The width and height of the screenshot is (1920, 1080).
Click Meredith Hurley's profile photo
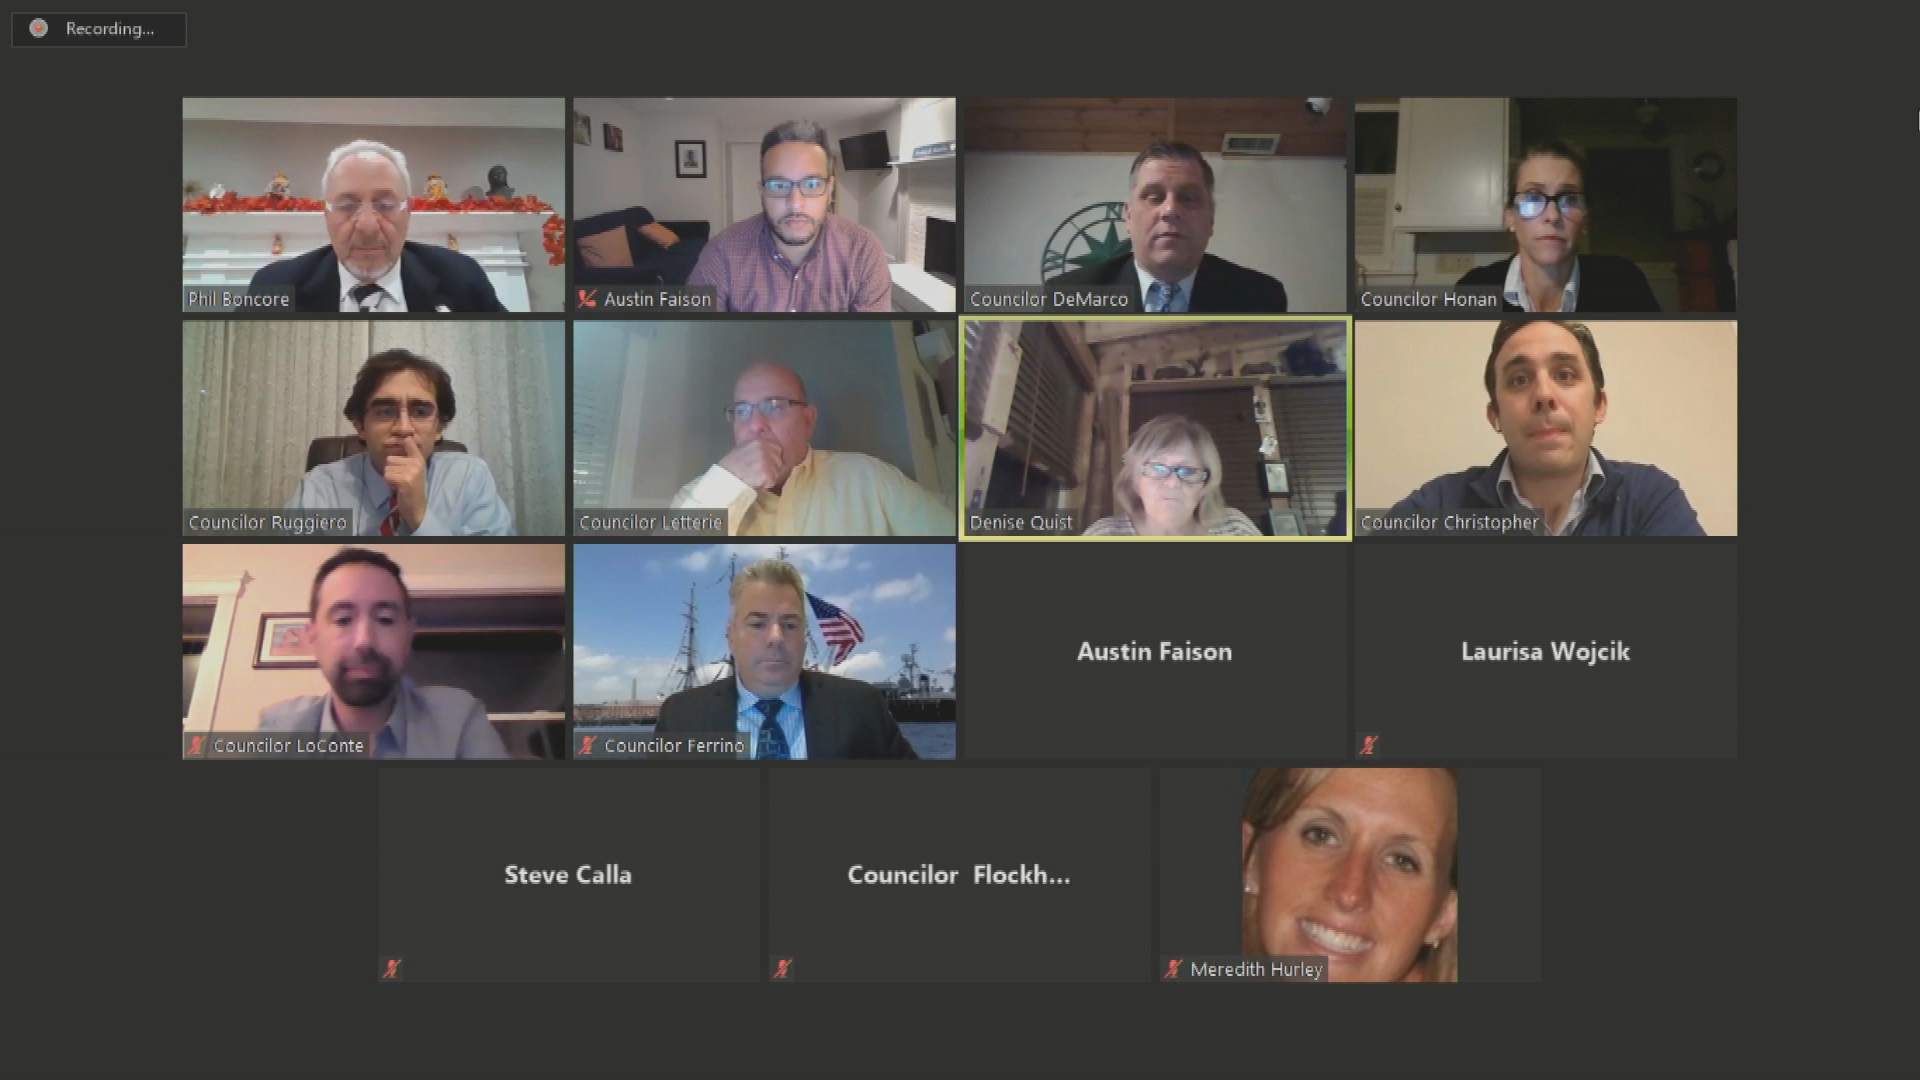point(1349,874)
